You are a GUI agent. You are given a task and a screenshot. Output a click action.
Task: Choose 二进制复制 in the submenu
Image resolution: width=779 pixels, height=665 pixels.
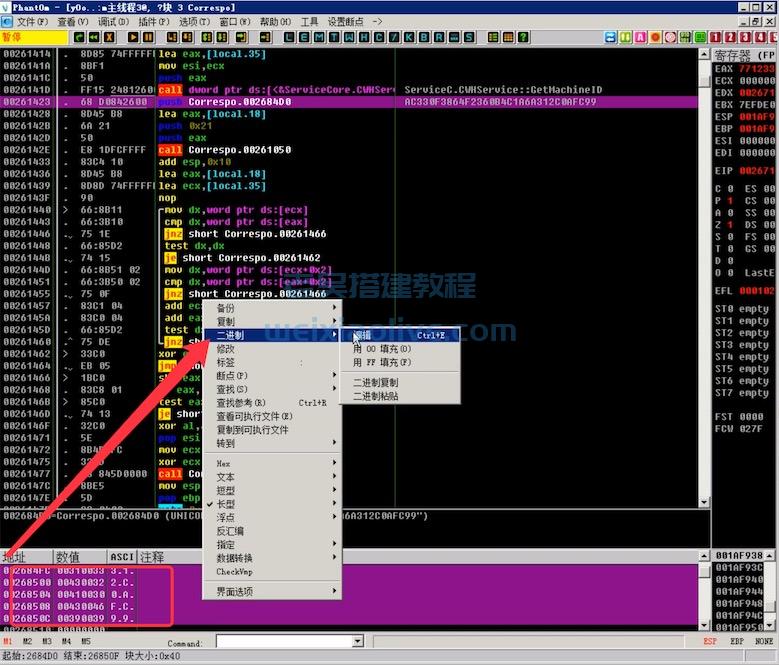[x=375, y=382]
